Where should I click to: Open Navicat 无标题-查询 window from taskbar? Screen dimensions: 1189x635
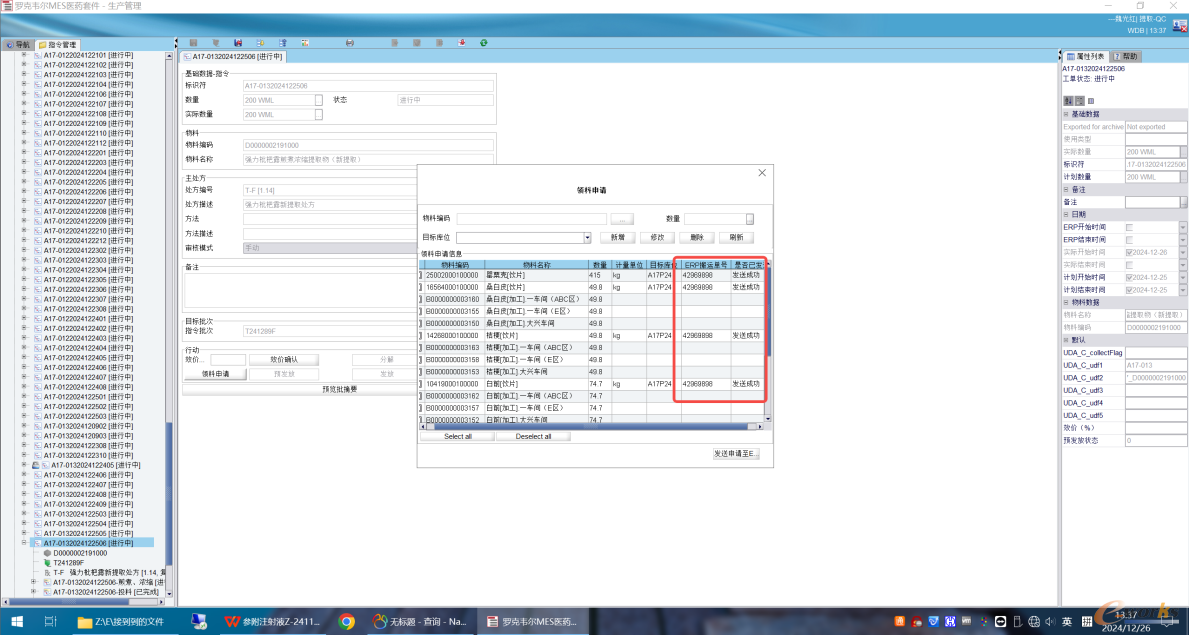point(420,621)
